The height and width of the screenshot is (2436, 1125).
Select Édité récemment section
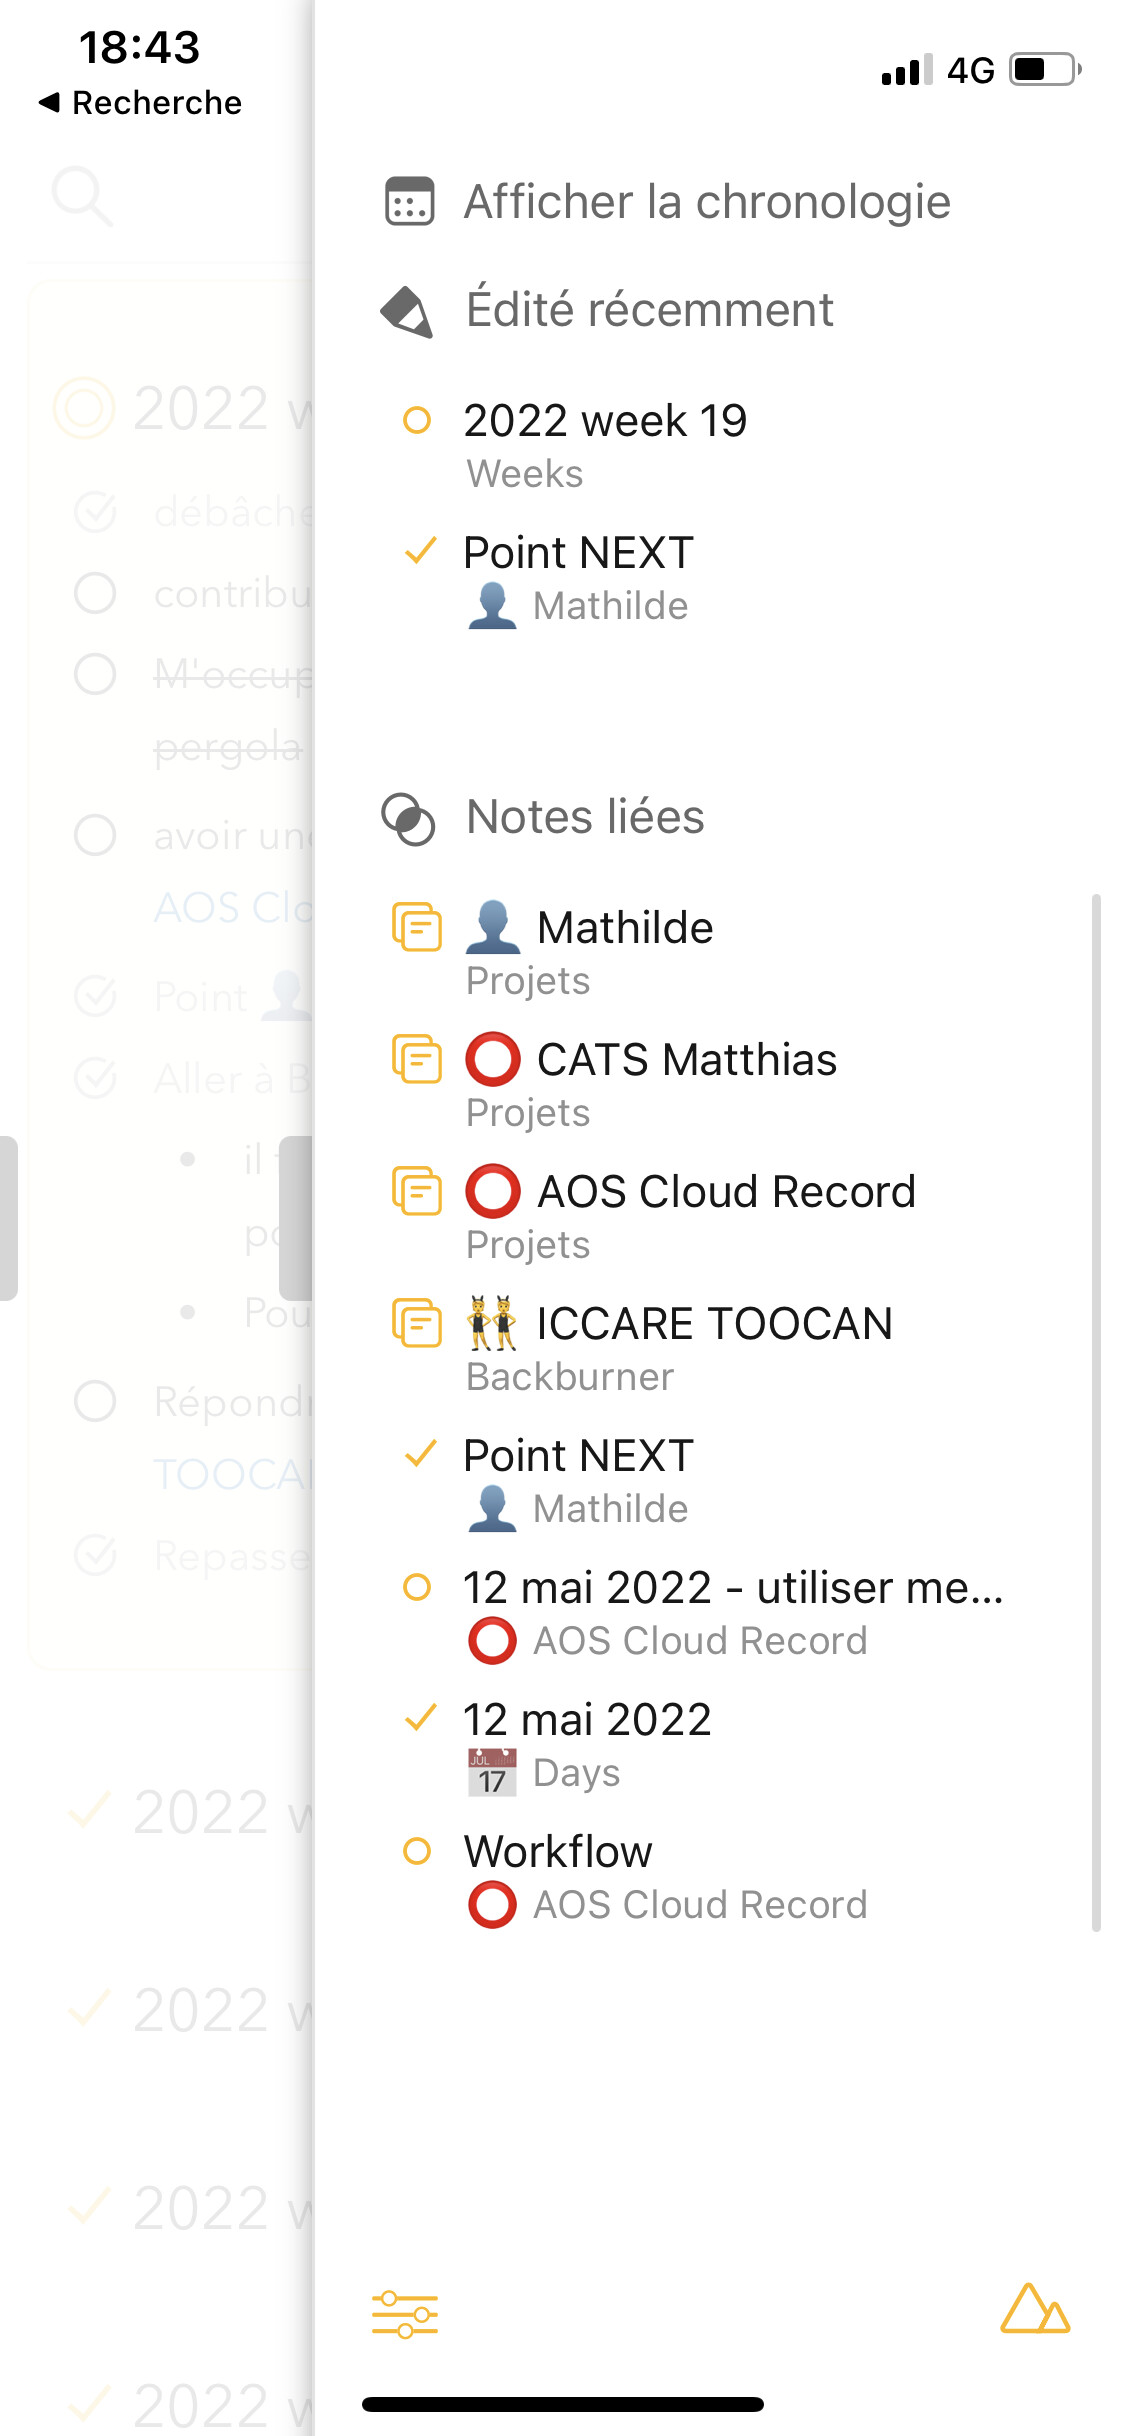point(650,310)
